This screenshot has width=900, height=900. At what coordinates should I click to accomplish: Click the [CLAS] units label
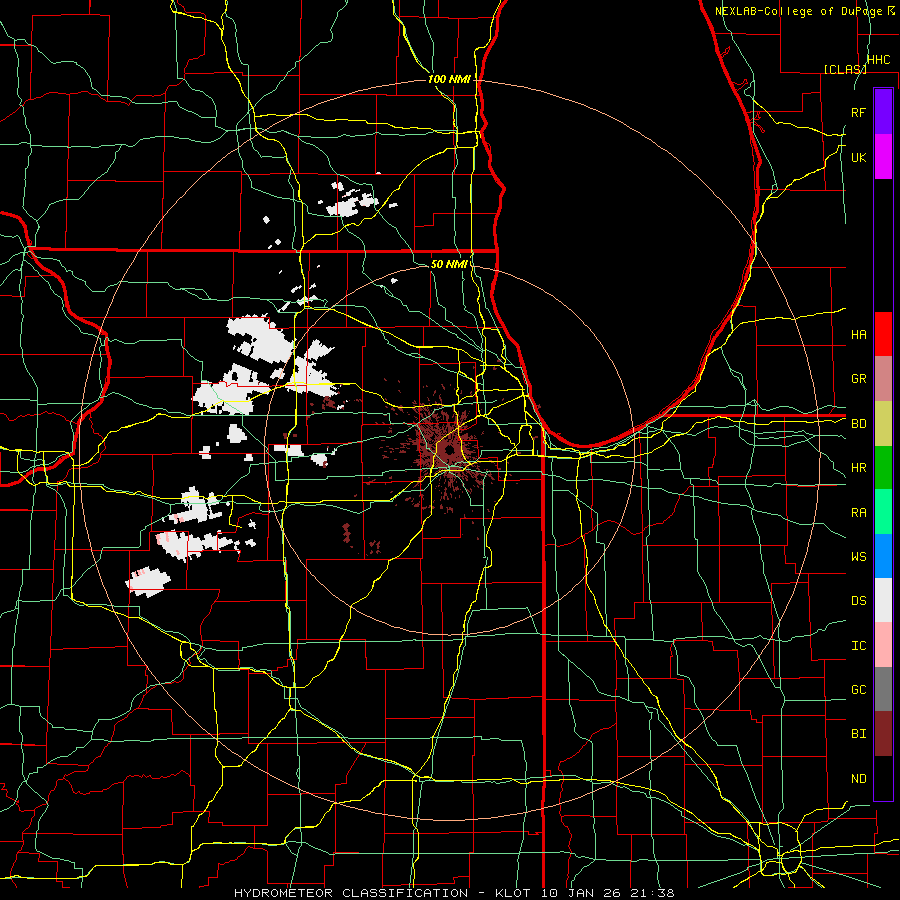[x=845, y=69]
